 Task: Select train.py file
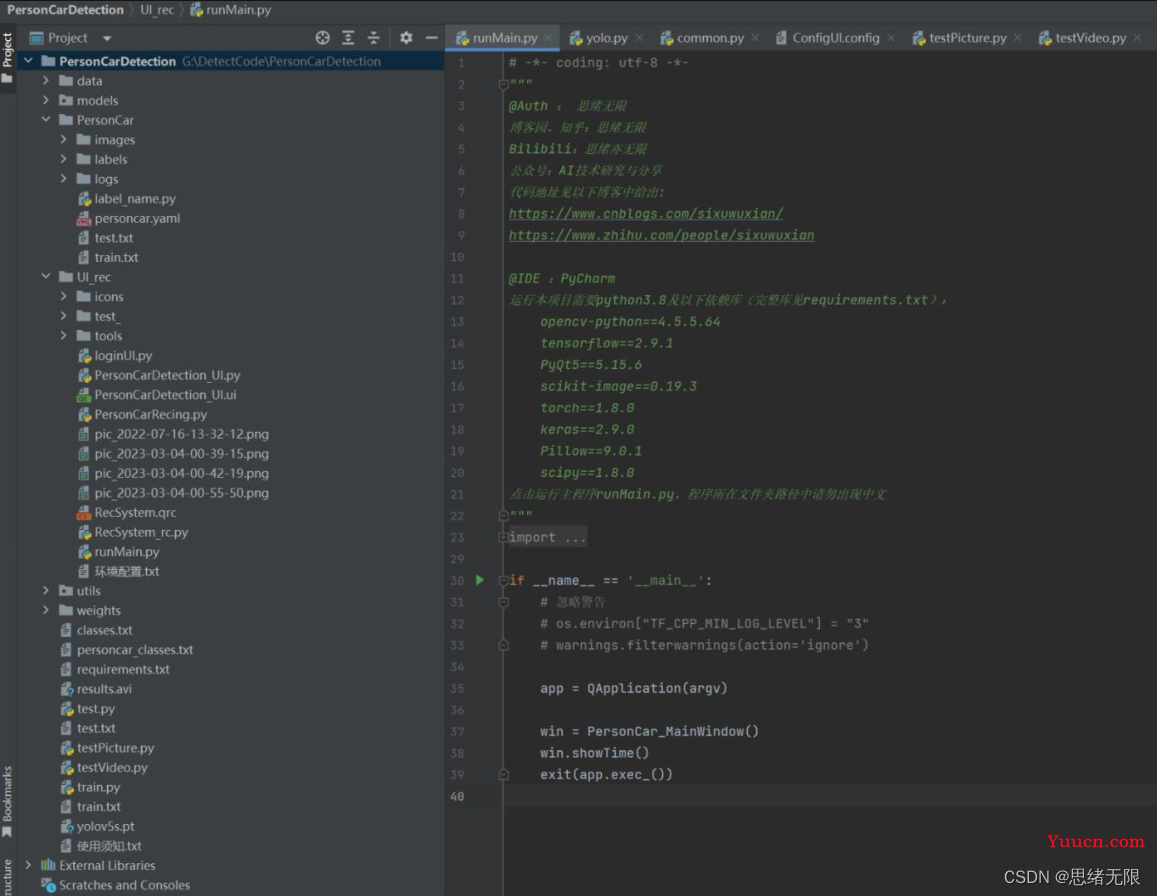point(98,787)
